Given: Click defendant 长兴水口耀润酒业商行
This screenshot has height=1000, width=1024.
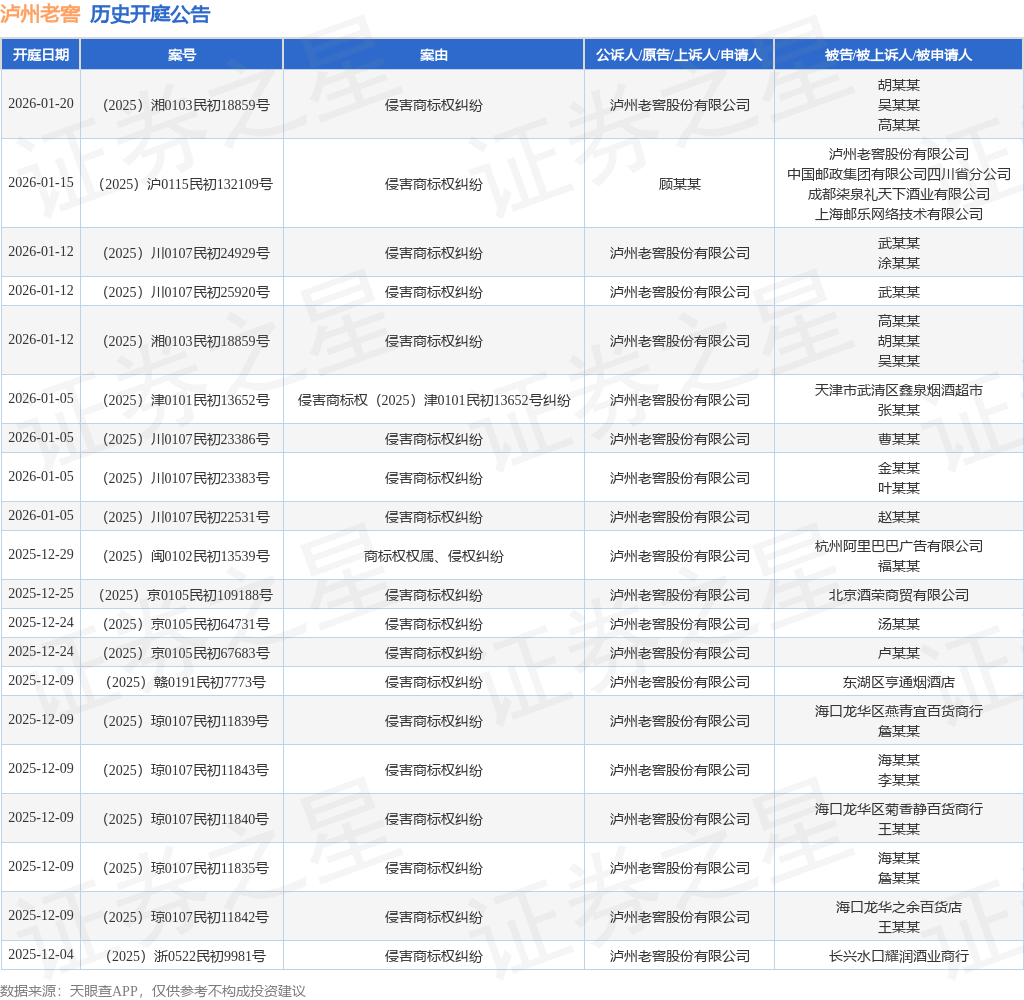Looking at the screenshot, I should click(x=899, y=956).
